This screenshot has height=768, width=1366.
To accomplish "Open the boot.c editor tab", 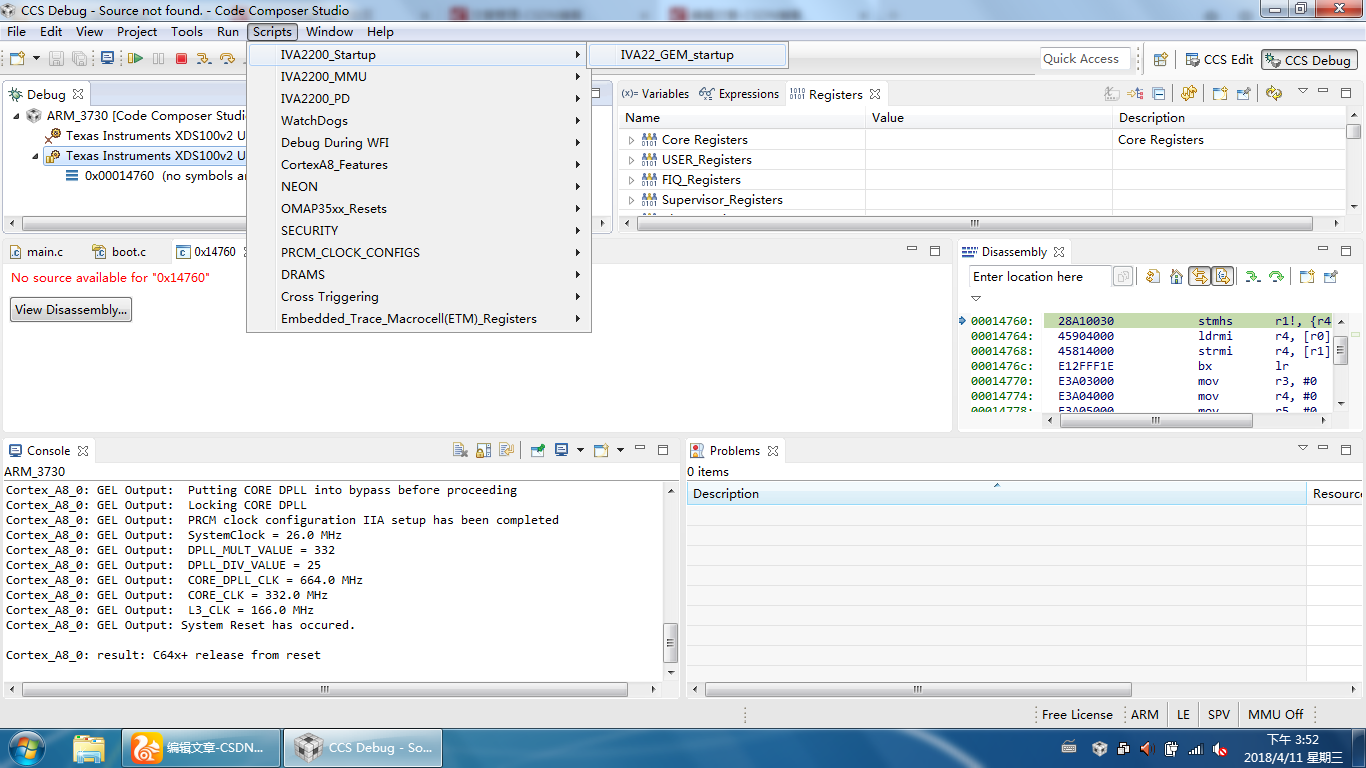I will (x=120, y=252).
